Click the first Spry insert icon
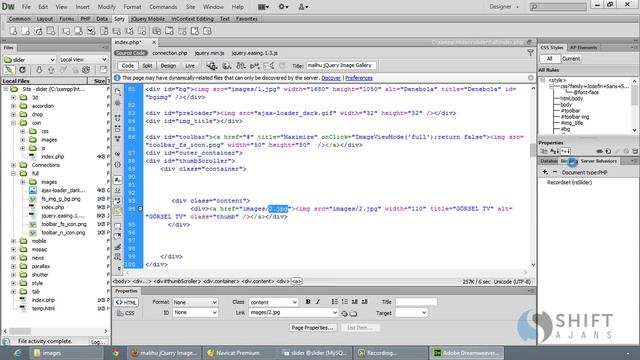 click(x=13, y=31)
